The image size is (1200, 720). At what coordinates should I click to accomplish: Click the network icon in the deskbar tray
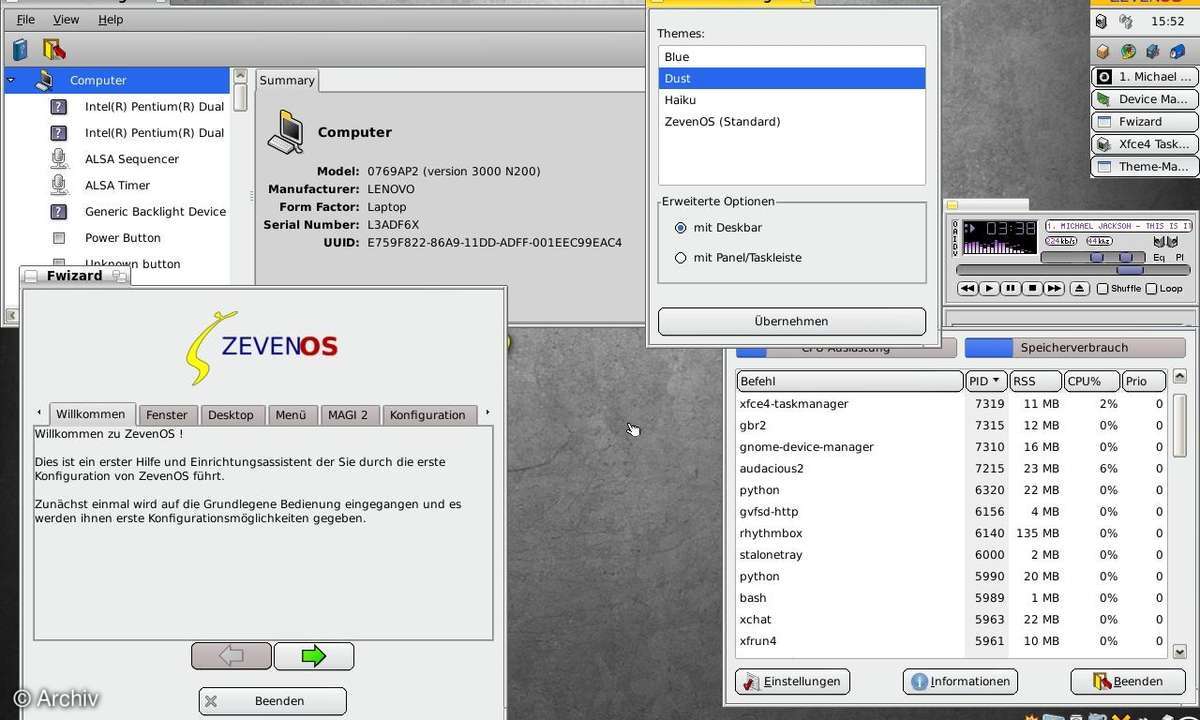[x=1127, y=21]
